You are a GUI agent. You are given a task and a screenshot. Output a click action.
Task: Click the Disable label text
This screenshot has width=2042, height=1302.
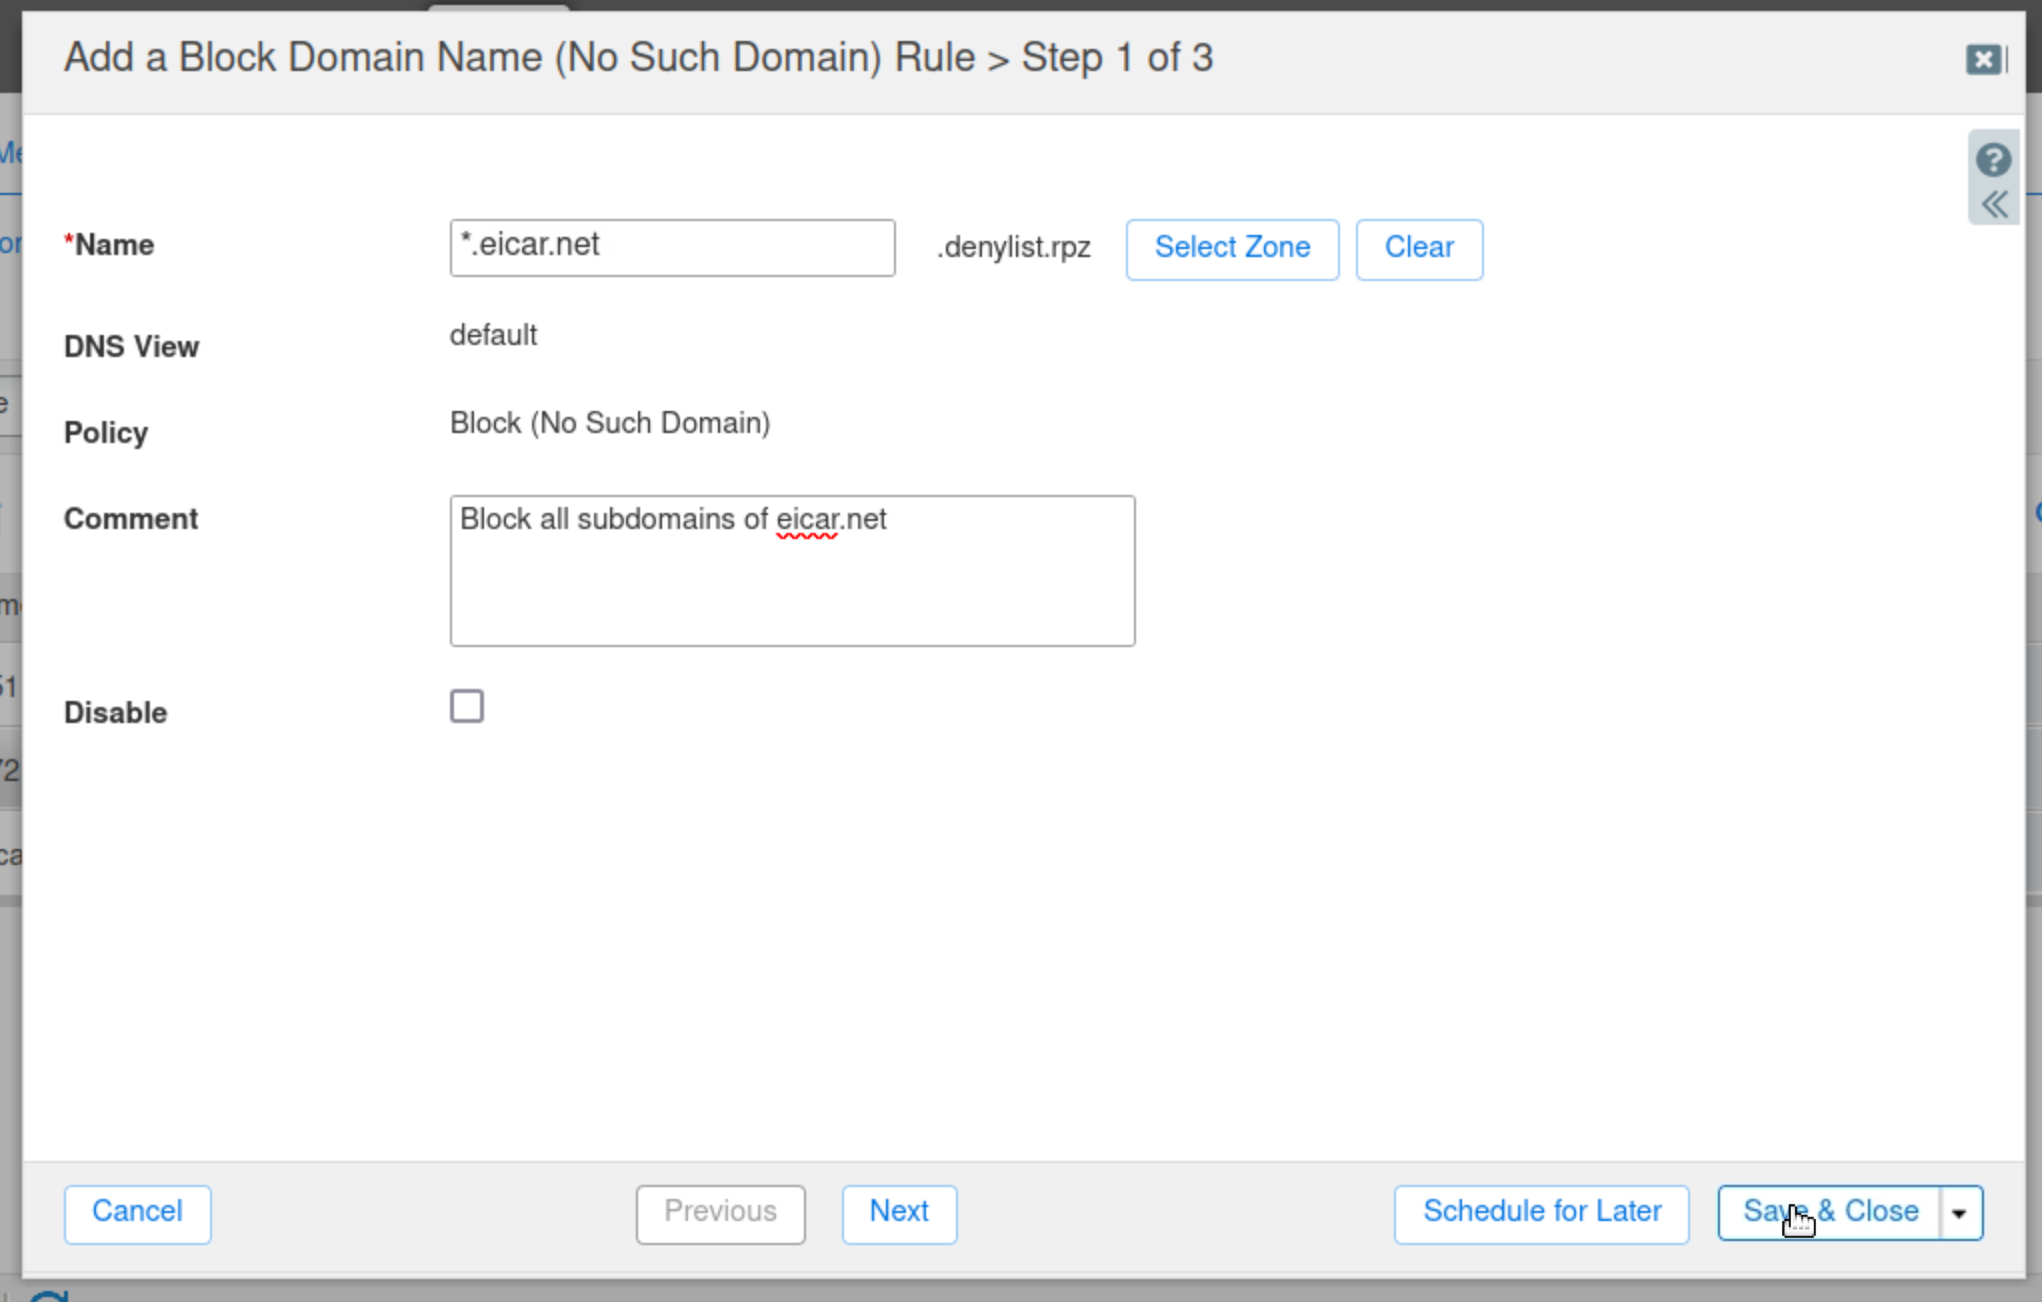[115, 713]
